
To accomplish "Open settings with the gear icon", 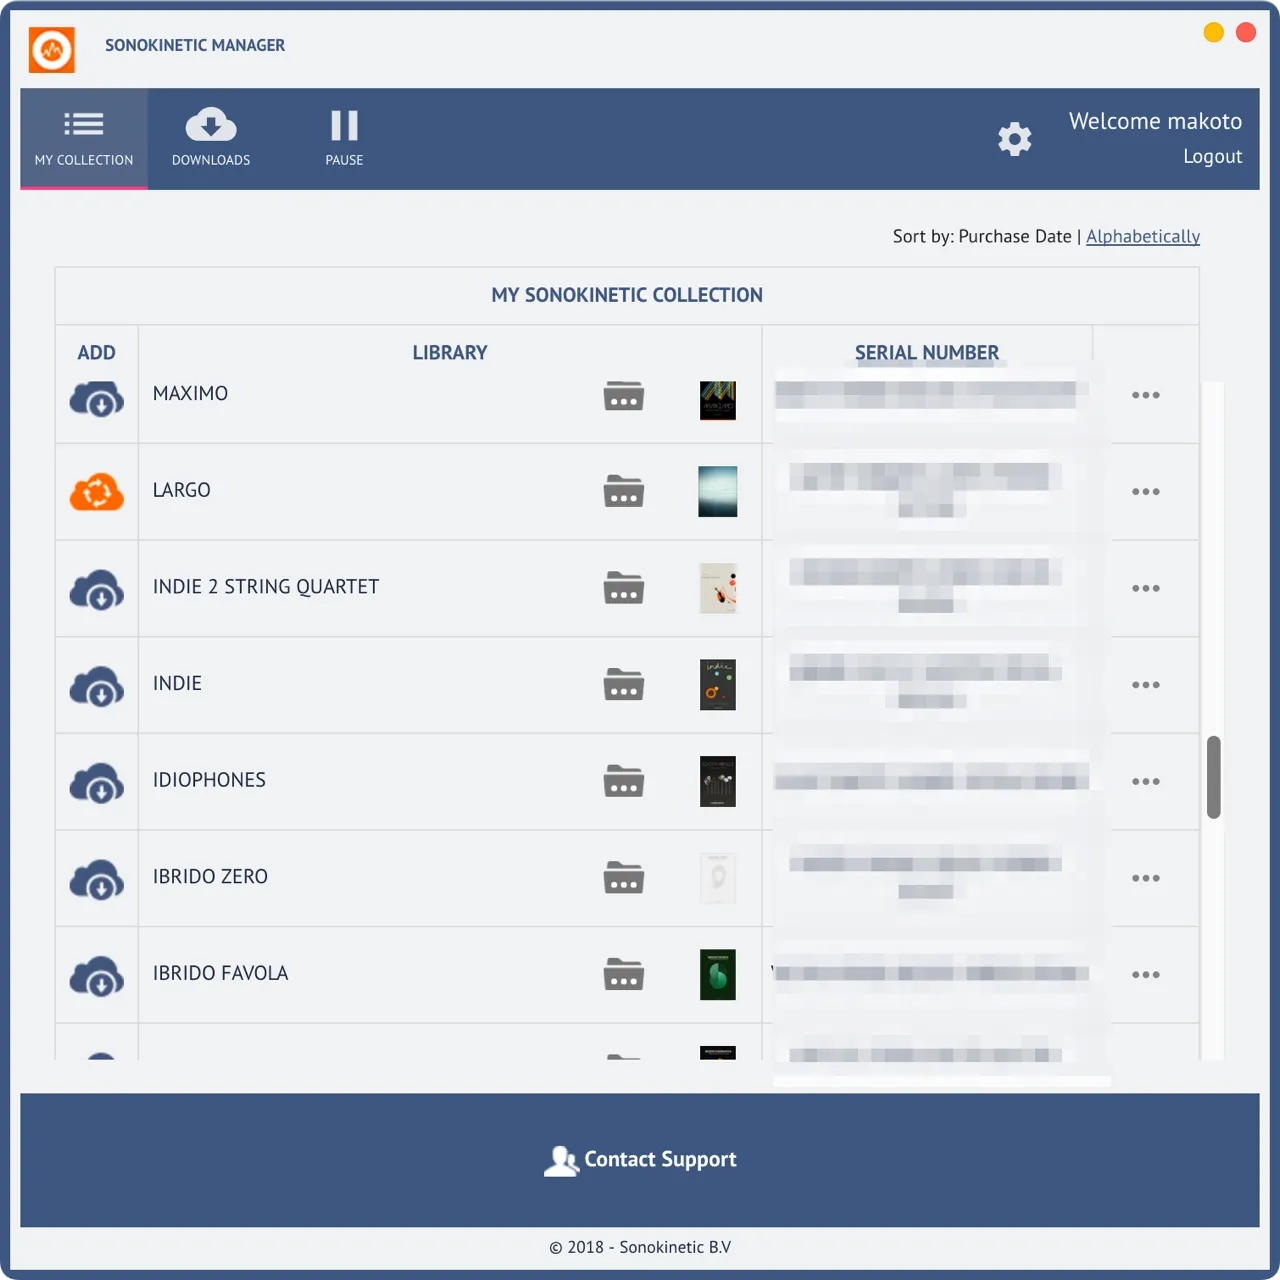I will 1014,139.
